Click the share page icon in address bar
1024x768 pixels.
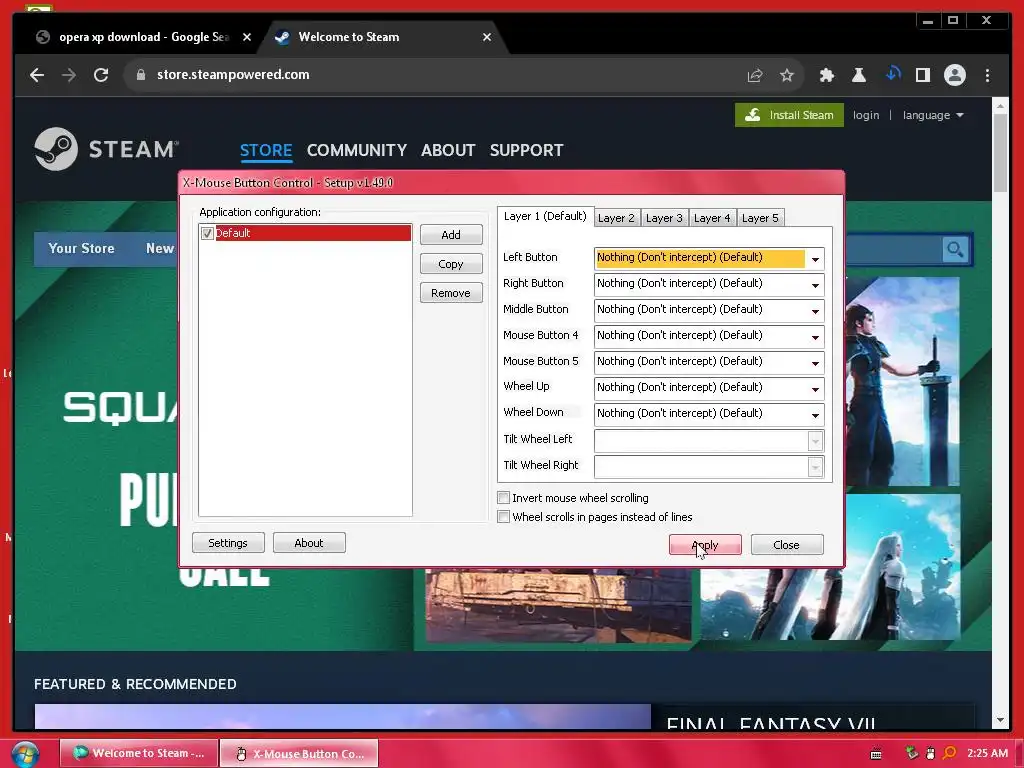click(755, 75)
